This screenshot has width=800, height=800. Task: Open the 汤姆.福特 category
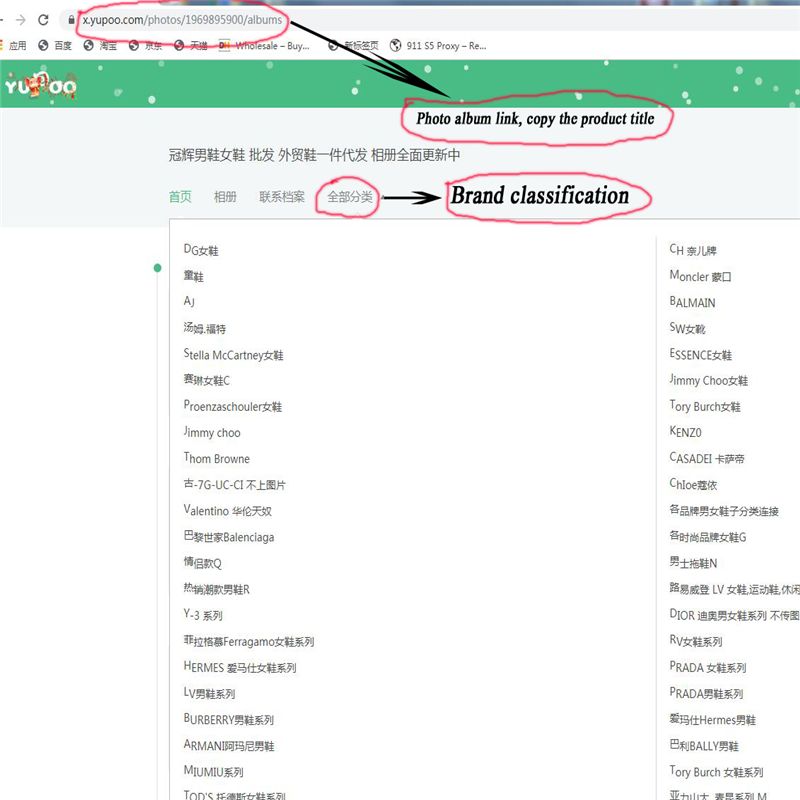pyautogui.click(x=205, y=328)
